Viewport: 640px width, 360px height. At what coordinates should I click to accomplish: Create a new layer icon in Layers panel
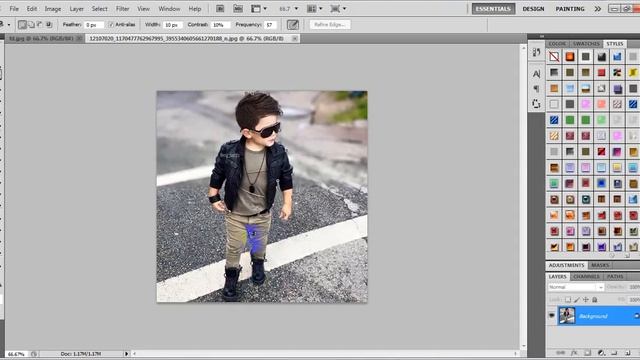628,353
